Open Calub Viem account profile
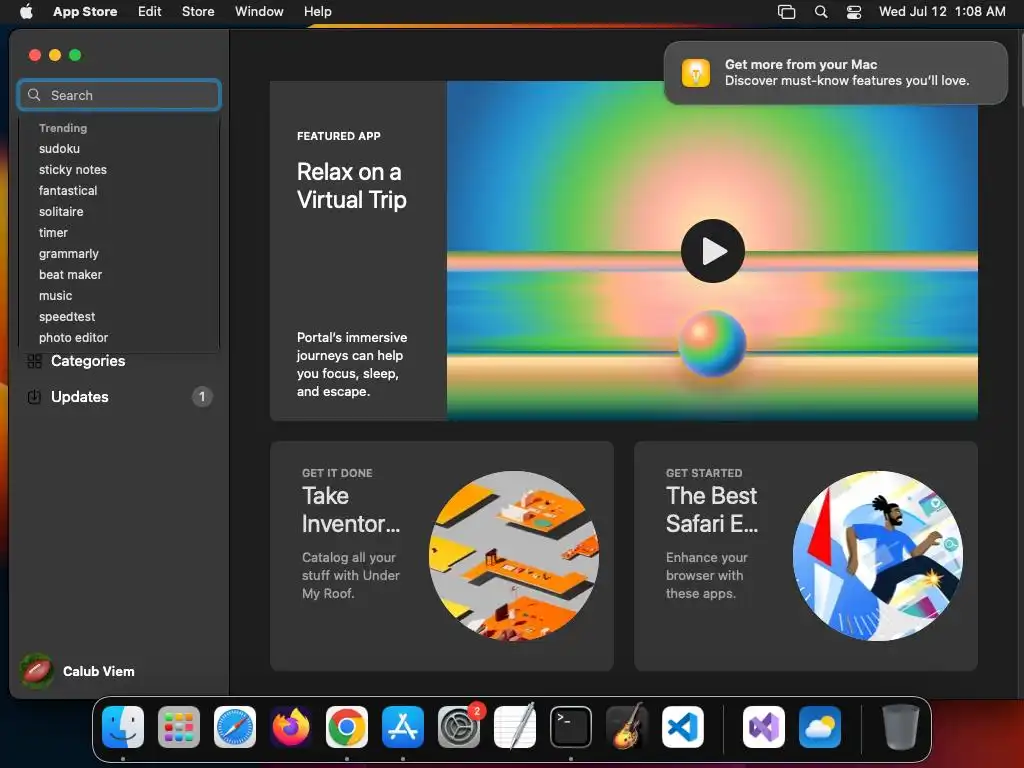 [x=78, y=671]
